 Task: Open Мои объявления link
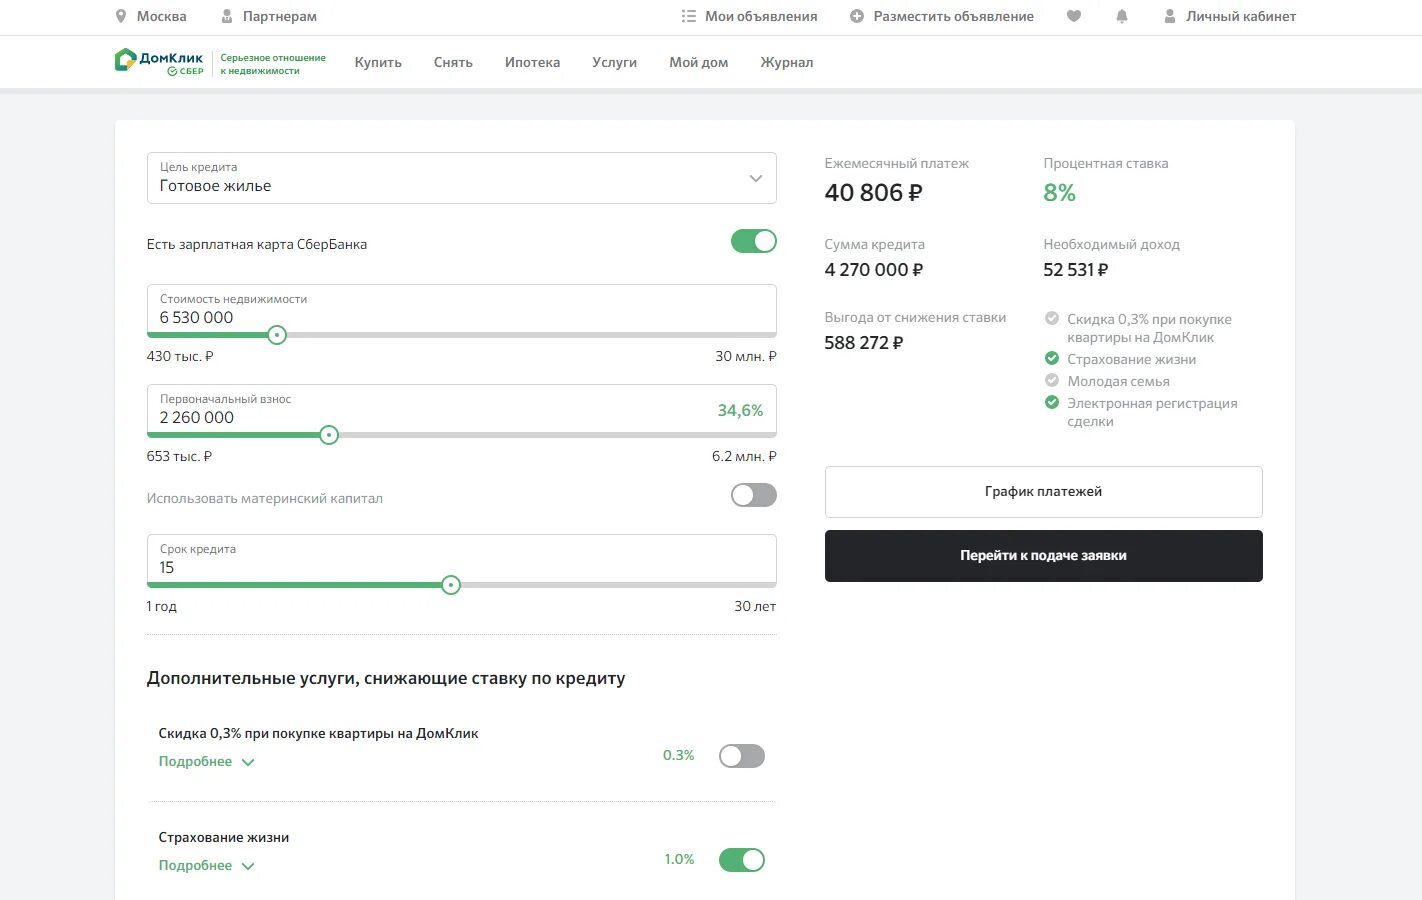pos(761,16)
